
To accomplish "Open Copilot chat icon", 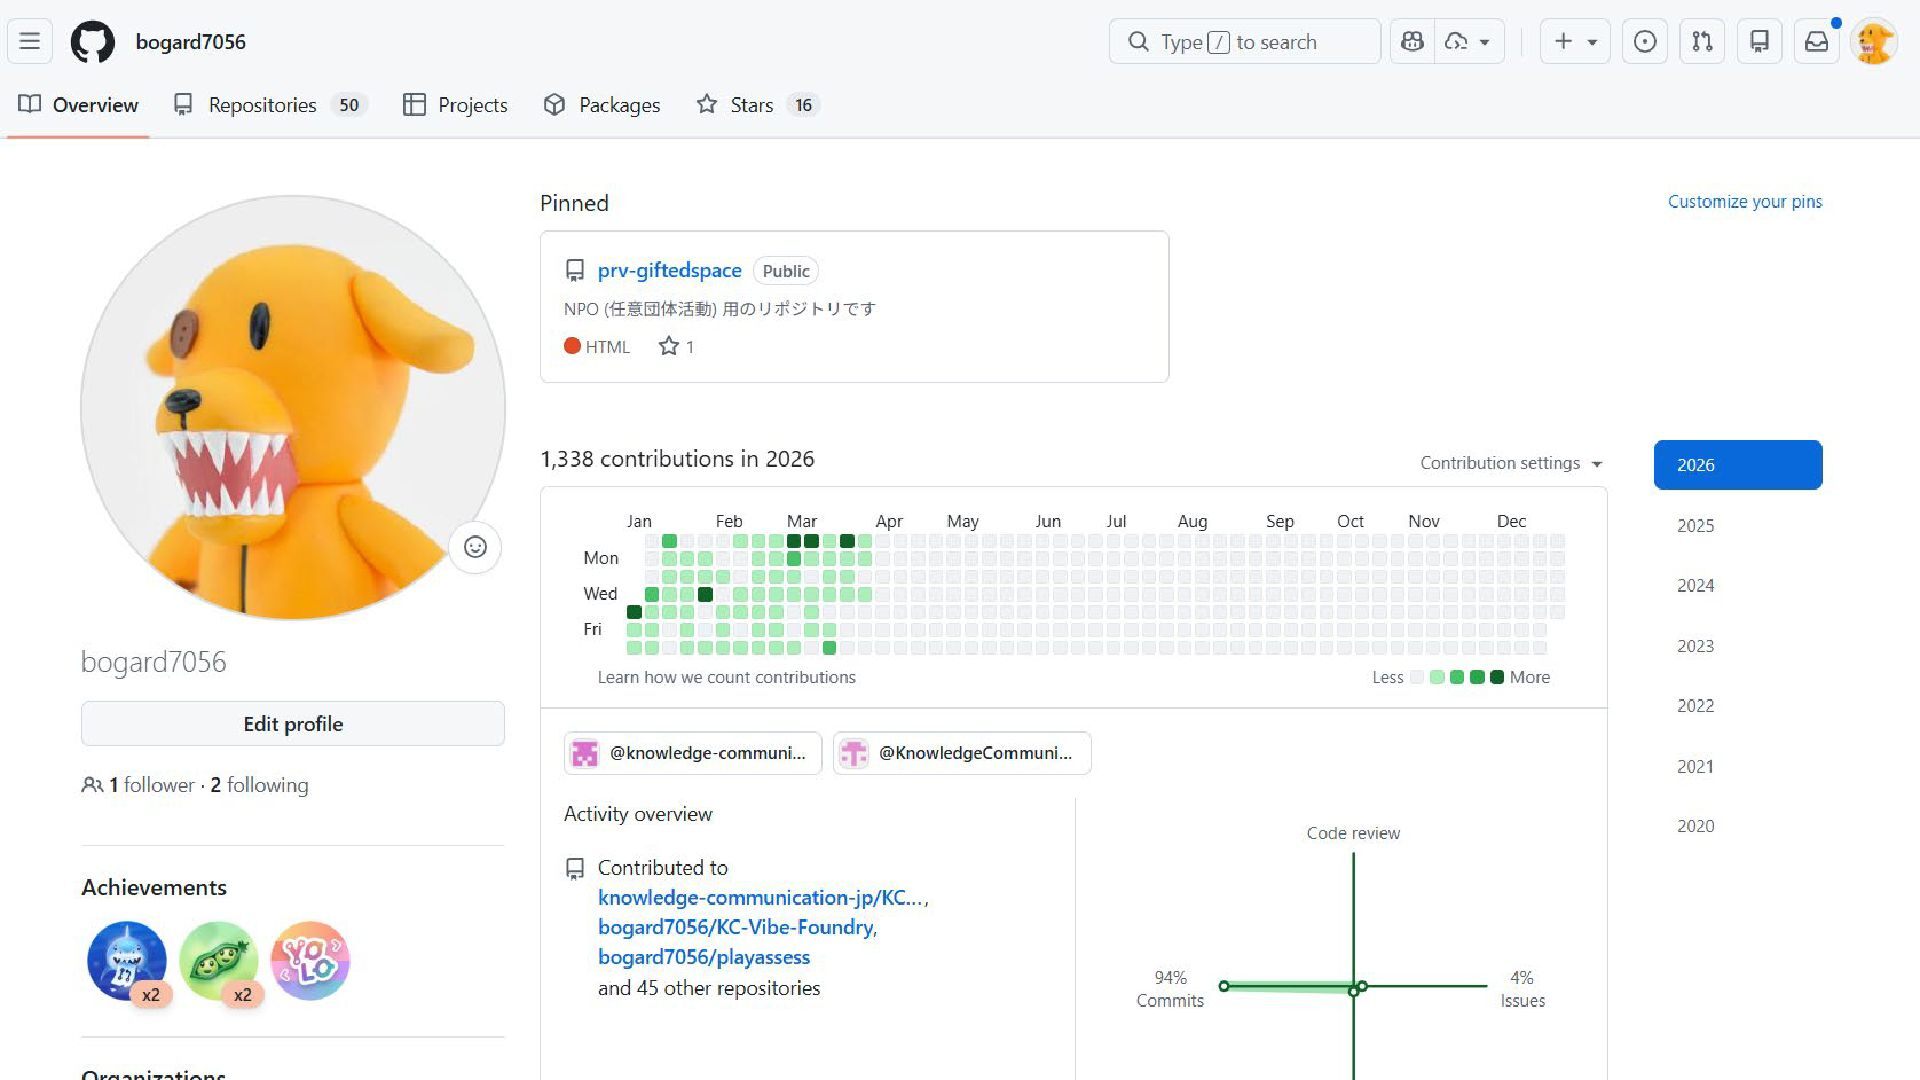I will coord(1412,42).
